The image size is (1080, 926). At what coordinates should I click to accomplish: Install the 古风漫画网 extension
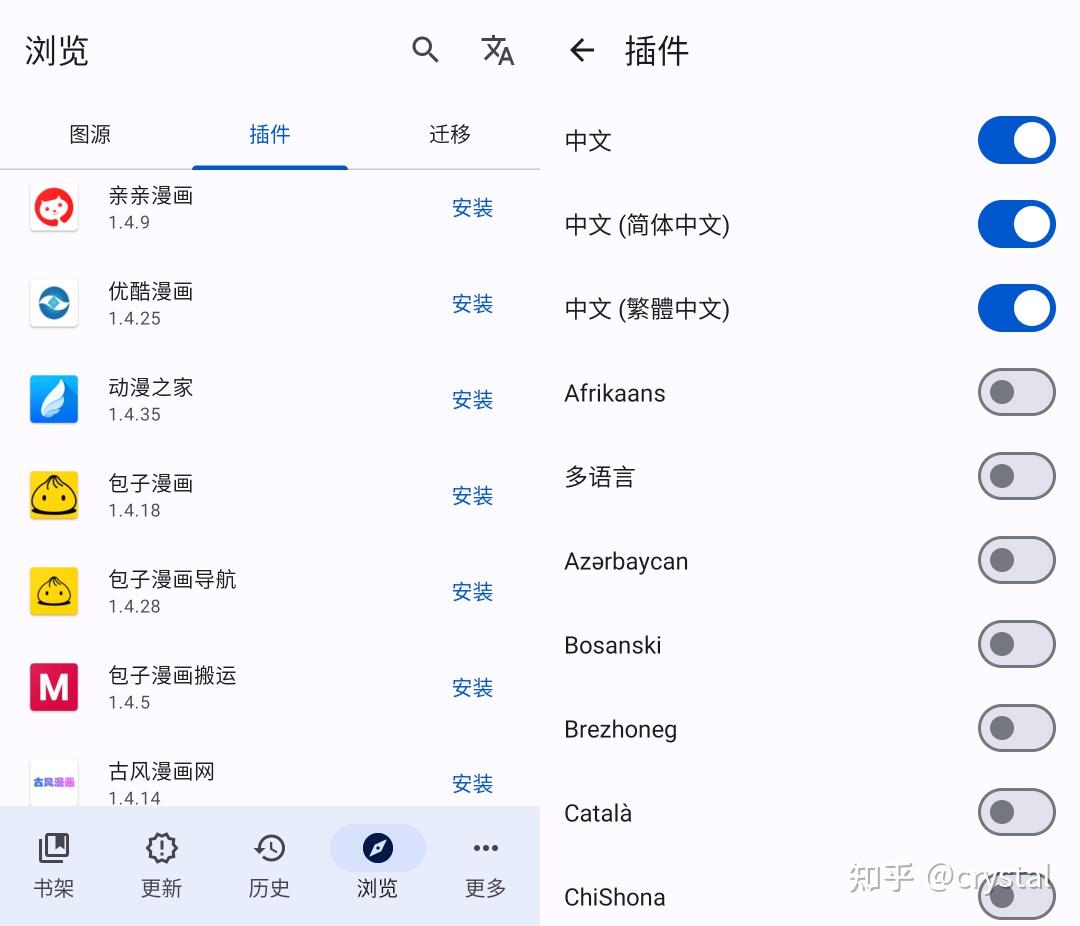click(472, 783)
